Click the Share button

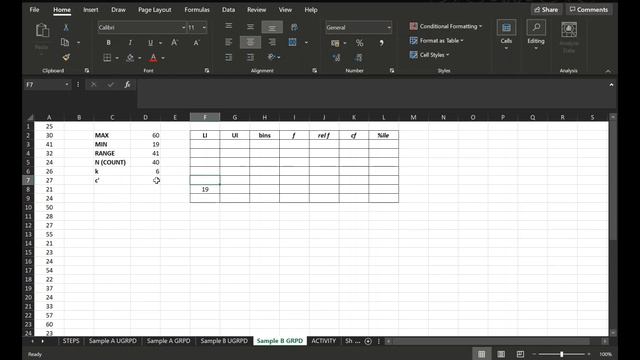546,9
